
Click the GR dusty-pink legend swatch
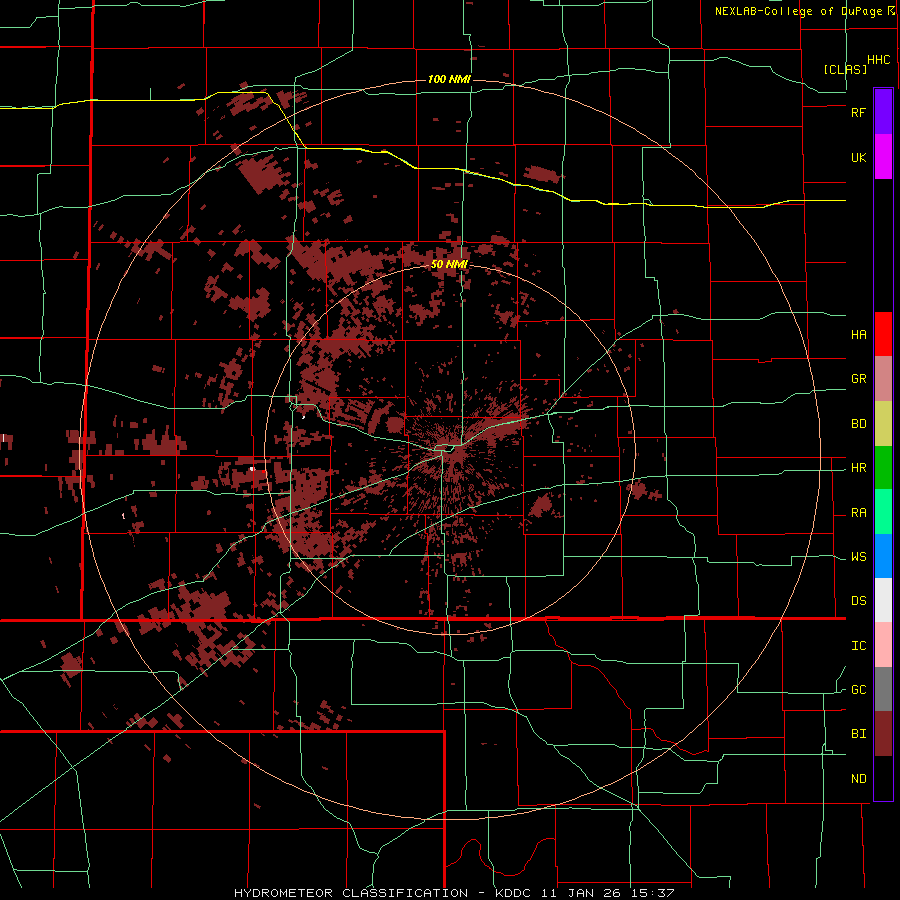pos(883,379)
